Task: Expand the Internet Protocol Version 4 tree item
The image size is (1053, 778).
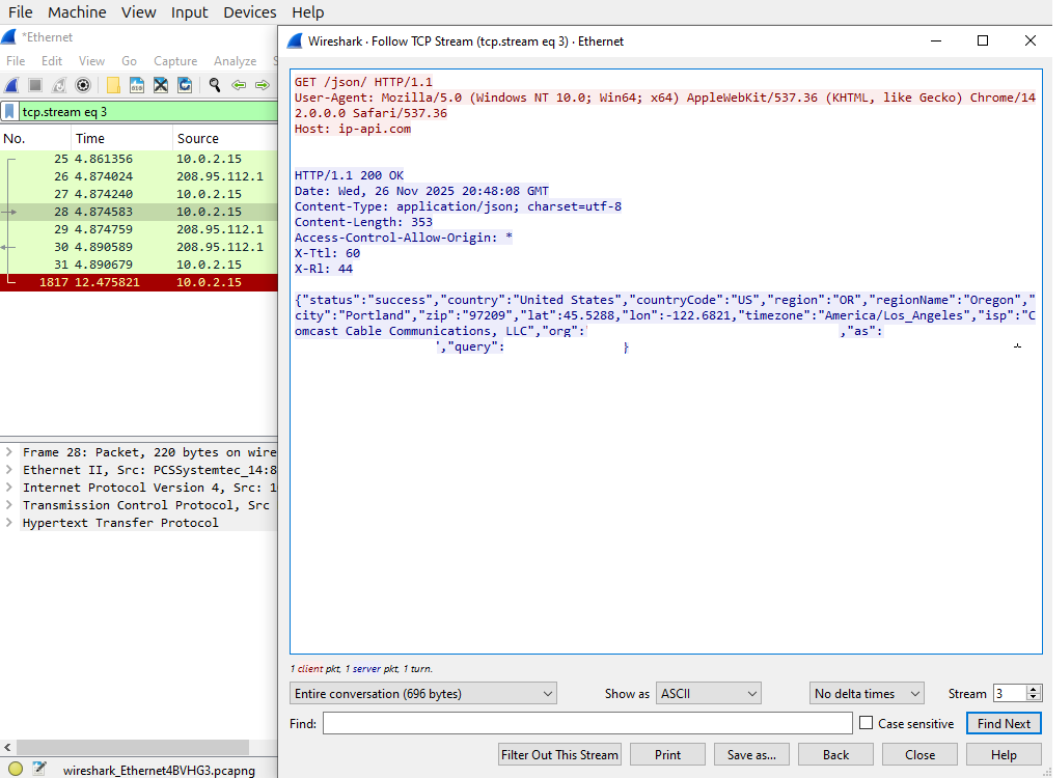Action: pos(9,488)
